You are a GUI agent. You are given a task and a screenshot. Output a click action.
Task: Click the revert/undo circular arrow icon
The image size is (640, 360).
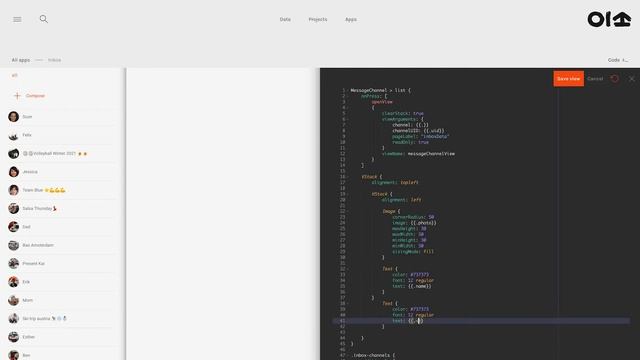coord(615,79)
